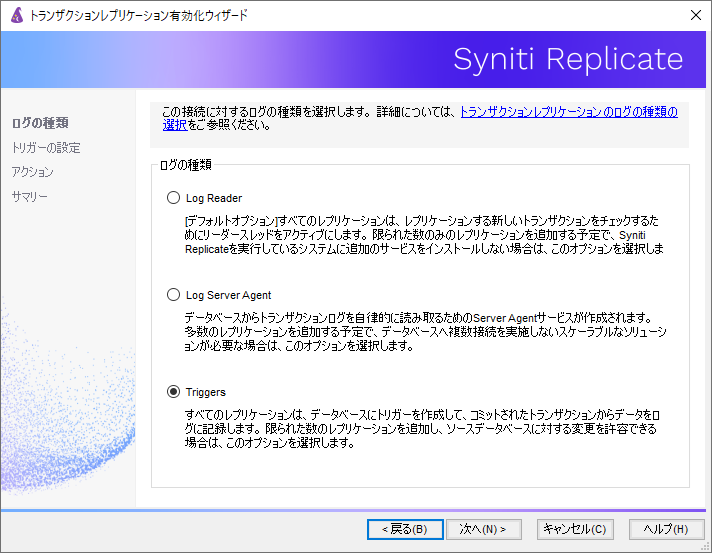
Task: Click the Log Server Agent description text
Action: tap(425, 332)
